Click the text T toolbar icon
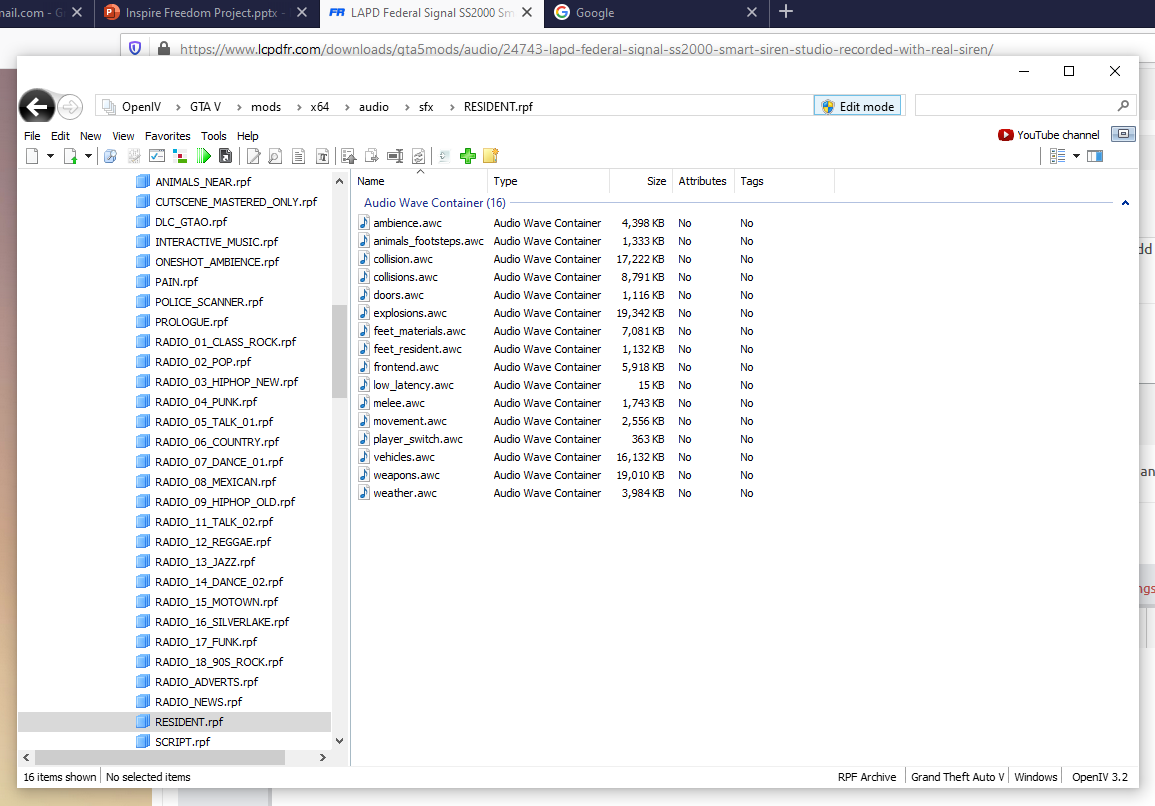 click(x=323, y=156)
